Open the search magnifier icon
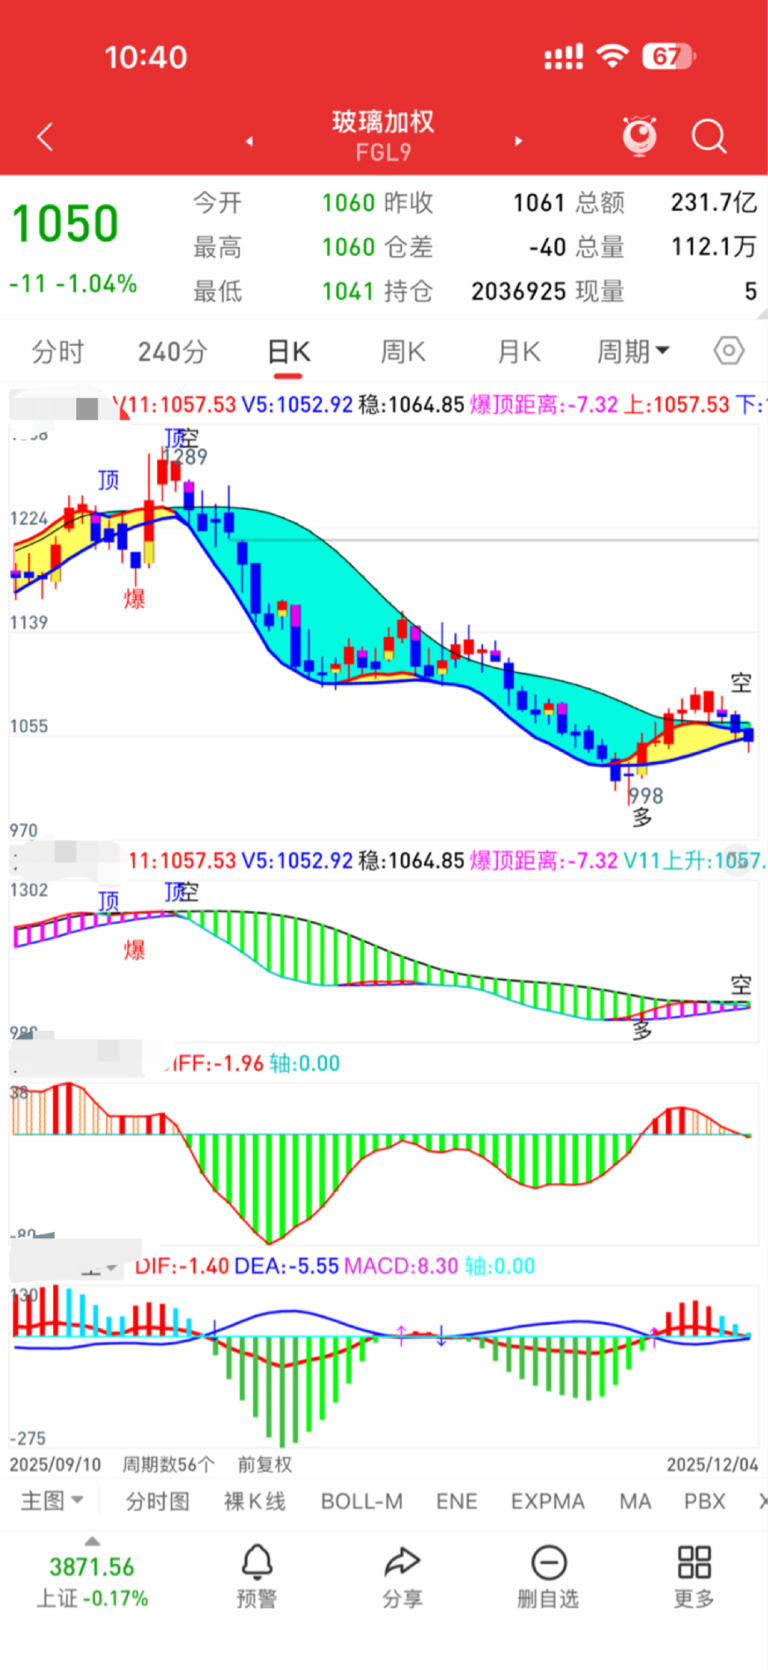 [709, 136]
